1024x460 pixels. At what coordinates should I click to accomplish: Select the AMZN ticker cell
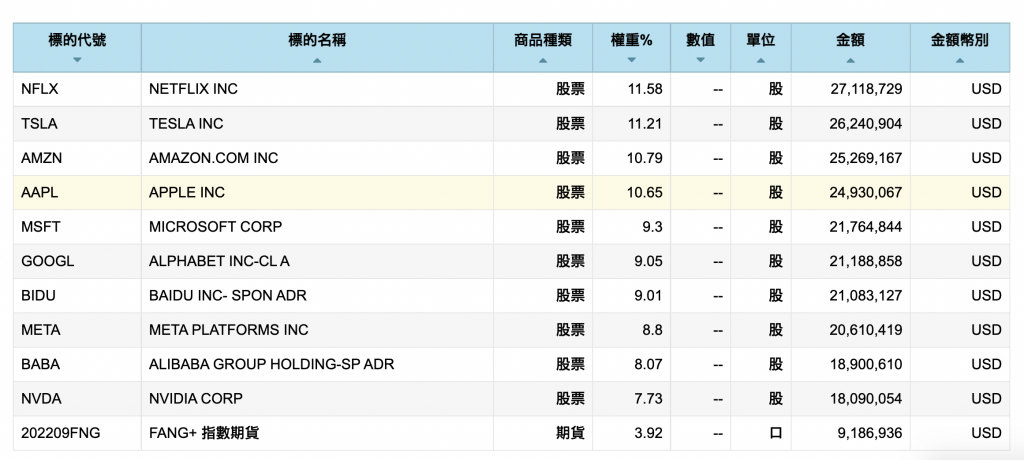coord(77,158)
